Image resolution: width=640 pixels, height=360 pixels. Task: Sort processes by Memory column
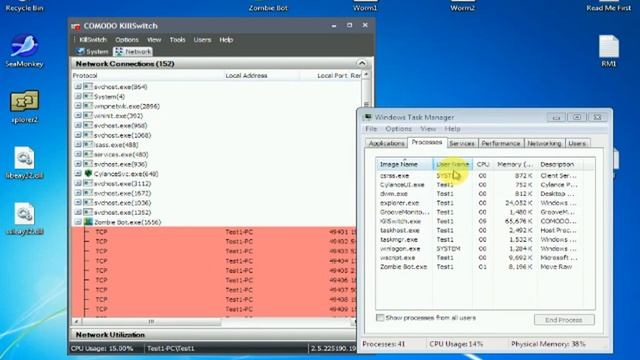point(515,164)
